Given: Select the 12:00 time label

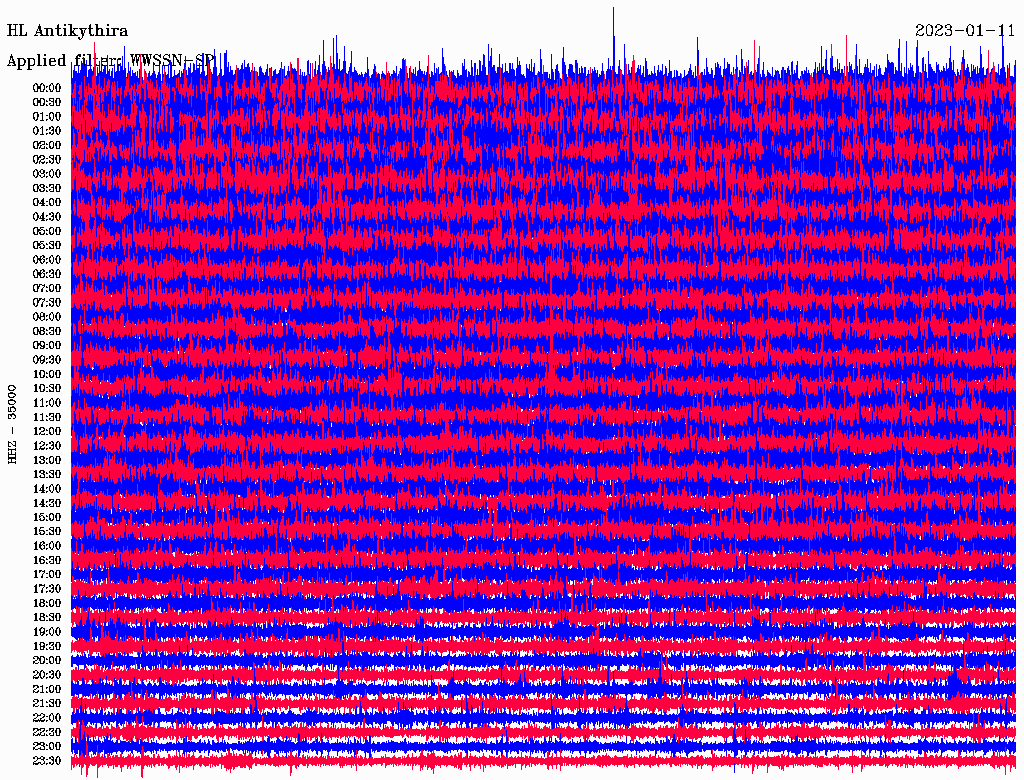Looking at the screenshot, I should [x=47, y=431].
